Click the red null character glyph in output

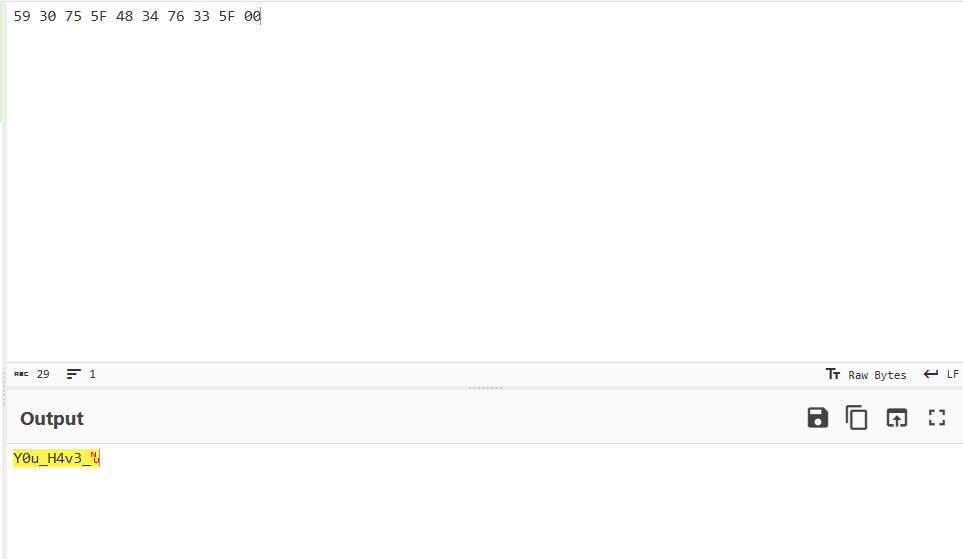click(95, 458)
